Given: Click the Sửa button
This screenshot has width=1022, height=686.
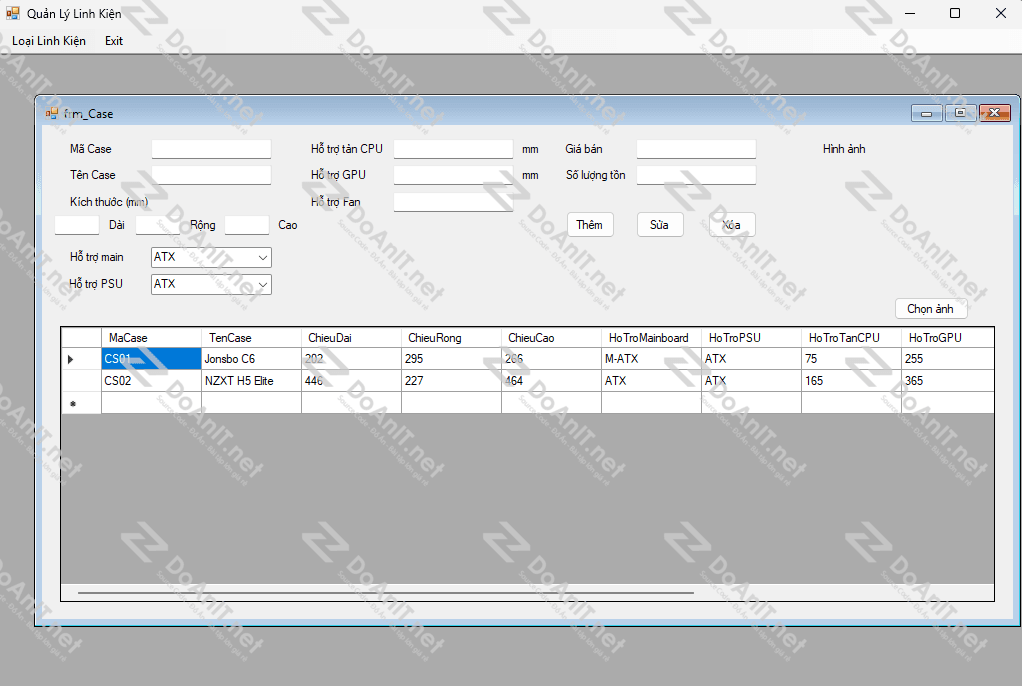Looking at the screenshot, I should [660, 225].
